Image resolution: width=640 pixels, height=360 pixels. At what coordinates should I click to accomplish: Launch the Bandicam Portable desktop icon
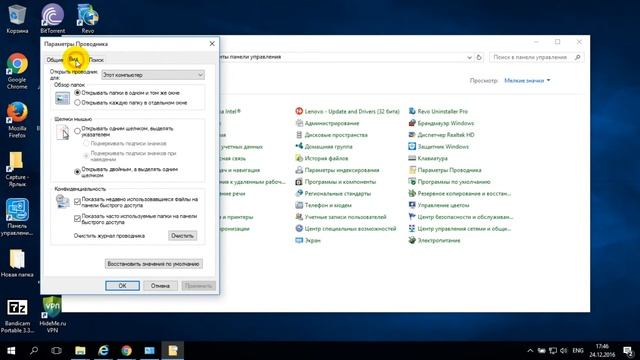point(17,315)
